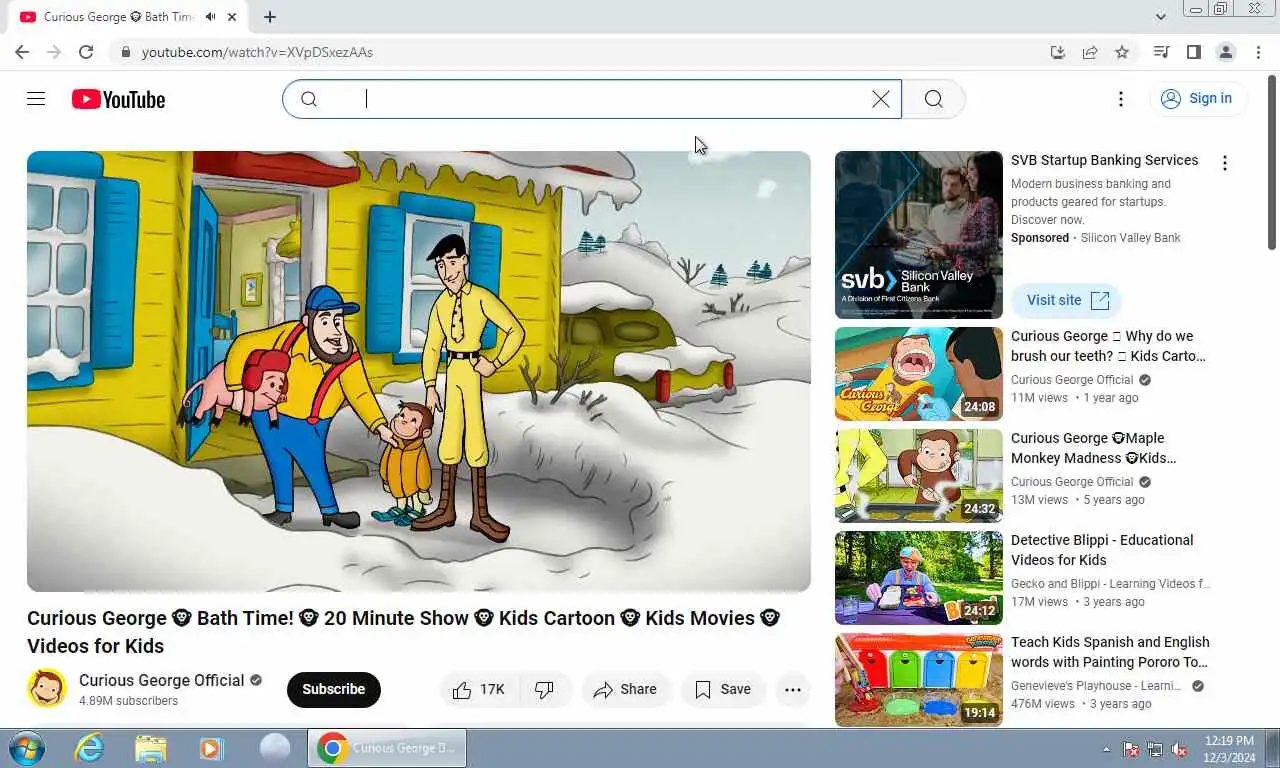Click the video player to pause

click(x=419, y=371)
